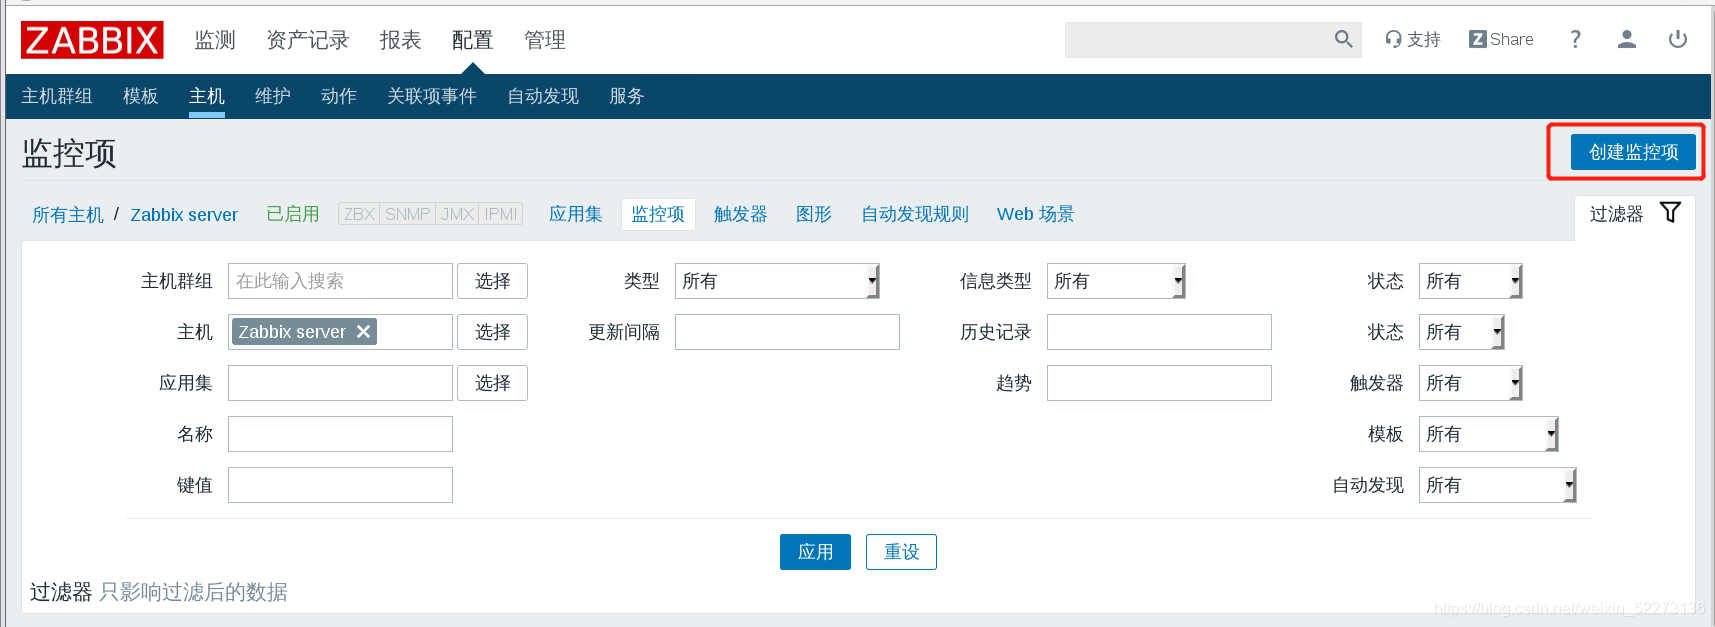Switch to the 监控项 tab
1715x627 pixels.
658,214
